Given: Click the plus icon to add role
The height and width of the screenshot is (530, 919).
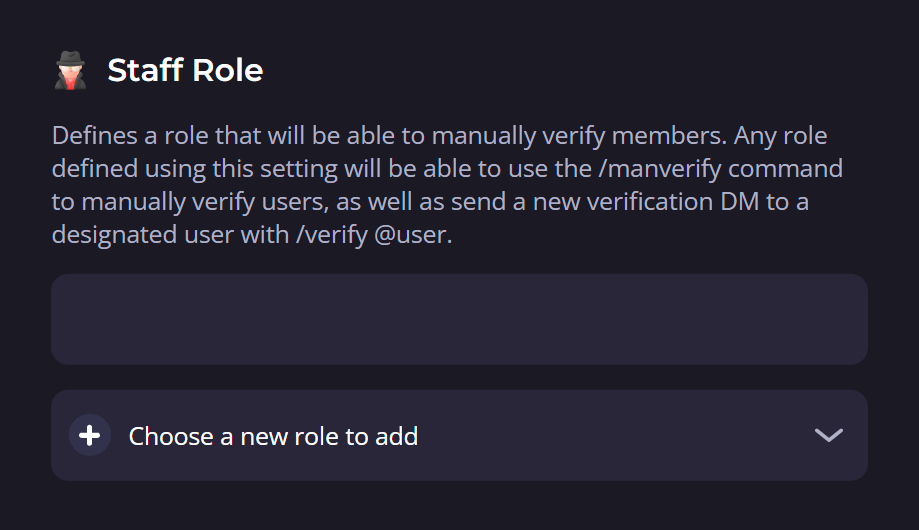Looking at the screenshot, I should click(x=90, y=435).
